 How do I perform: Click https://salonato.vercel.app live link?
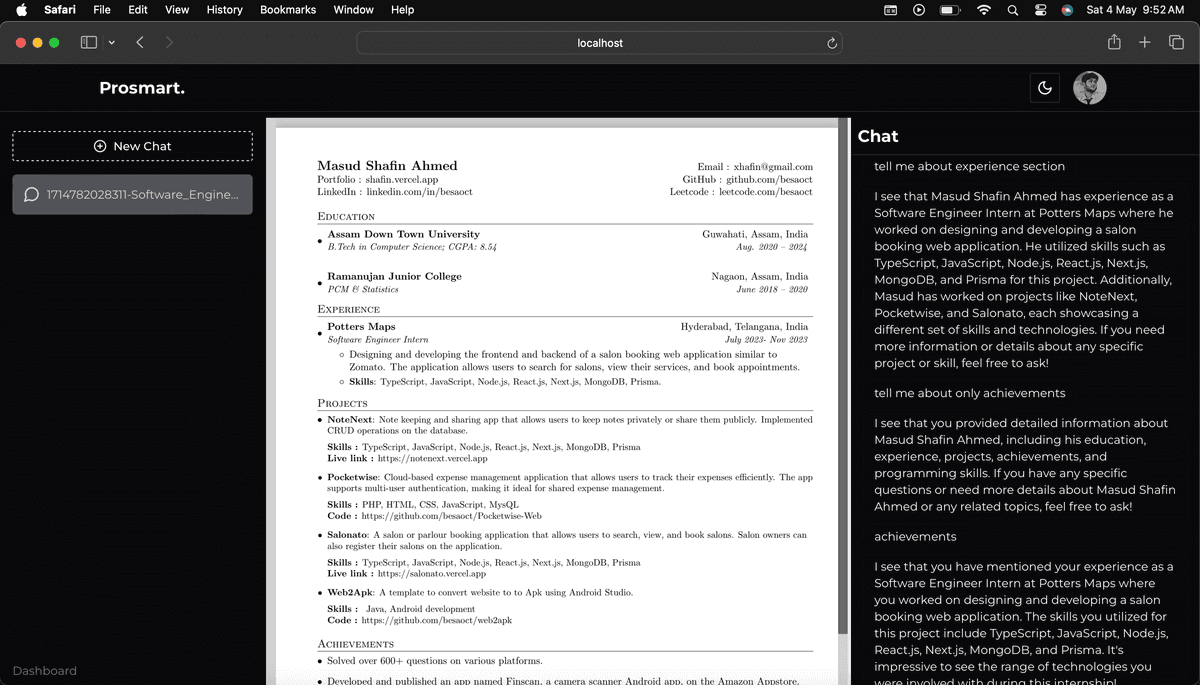431,574
